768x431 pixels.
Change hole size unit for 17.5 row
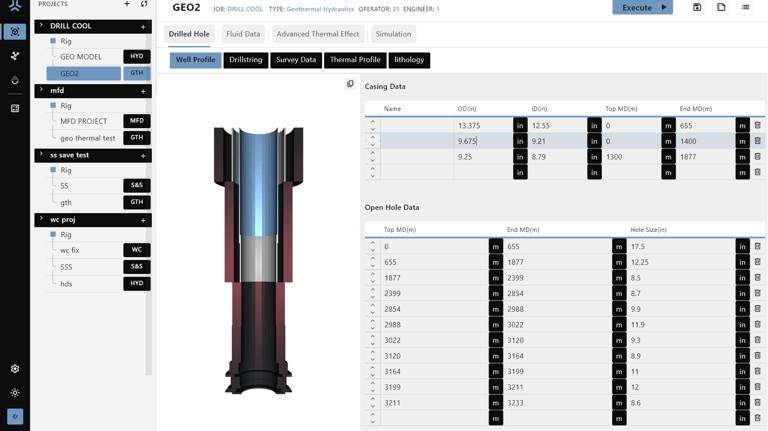click(x=743, y=246)
